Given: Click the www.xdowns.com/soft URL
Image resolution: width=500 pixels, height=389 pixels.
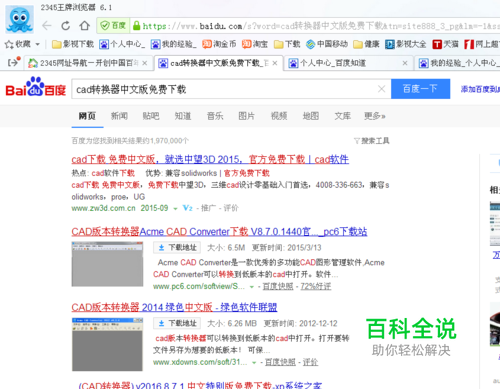Looking at the screenshot, I should [x=200, y=362].
